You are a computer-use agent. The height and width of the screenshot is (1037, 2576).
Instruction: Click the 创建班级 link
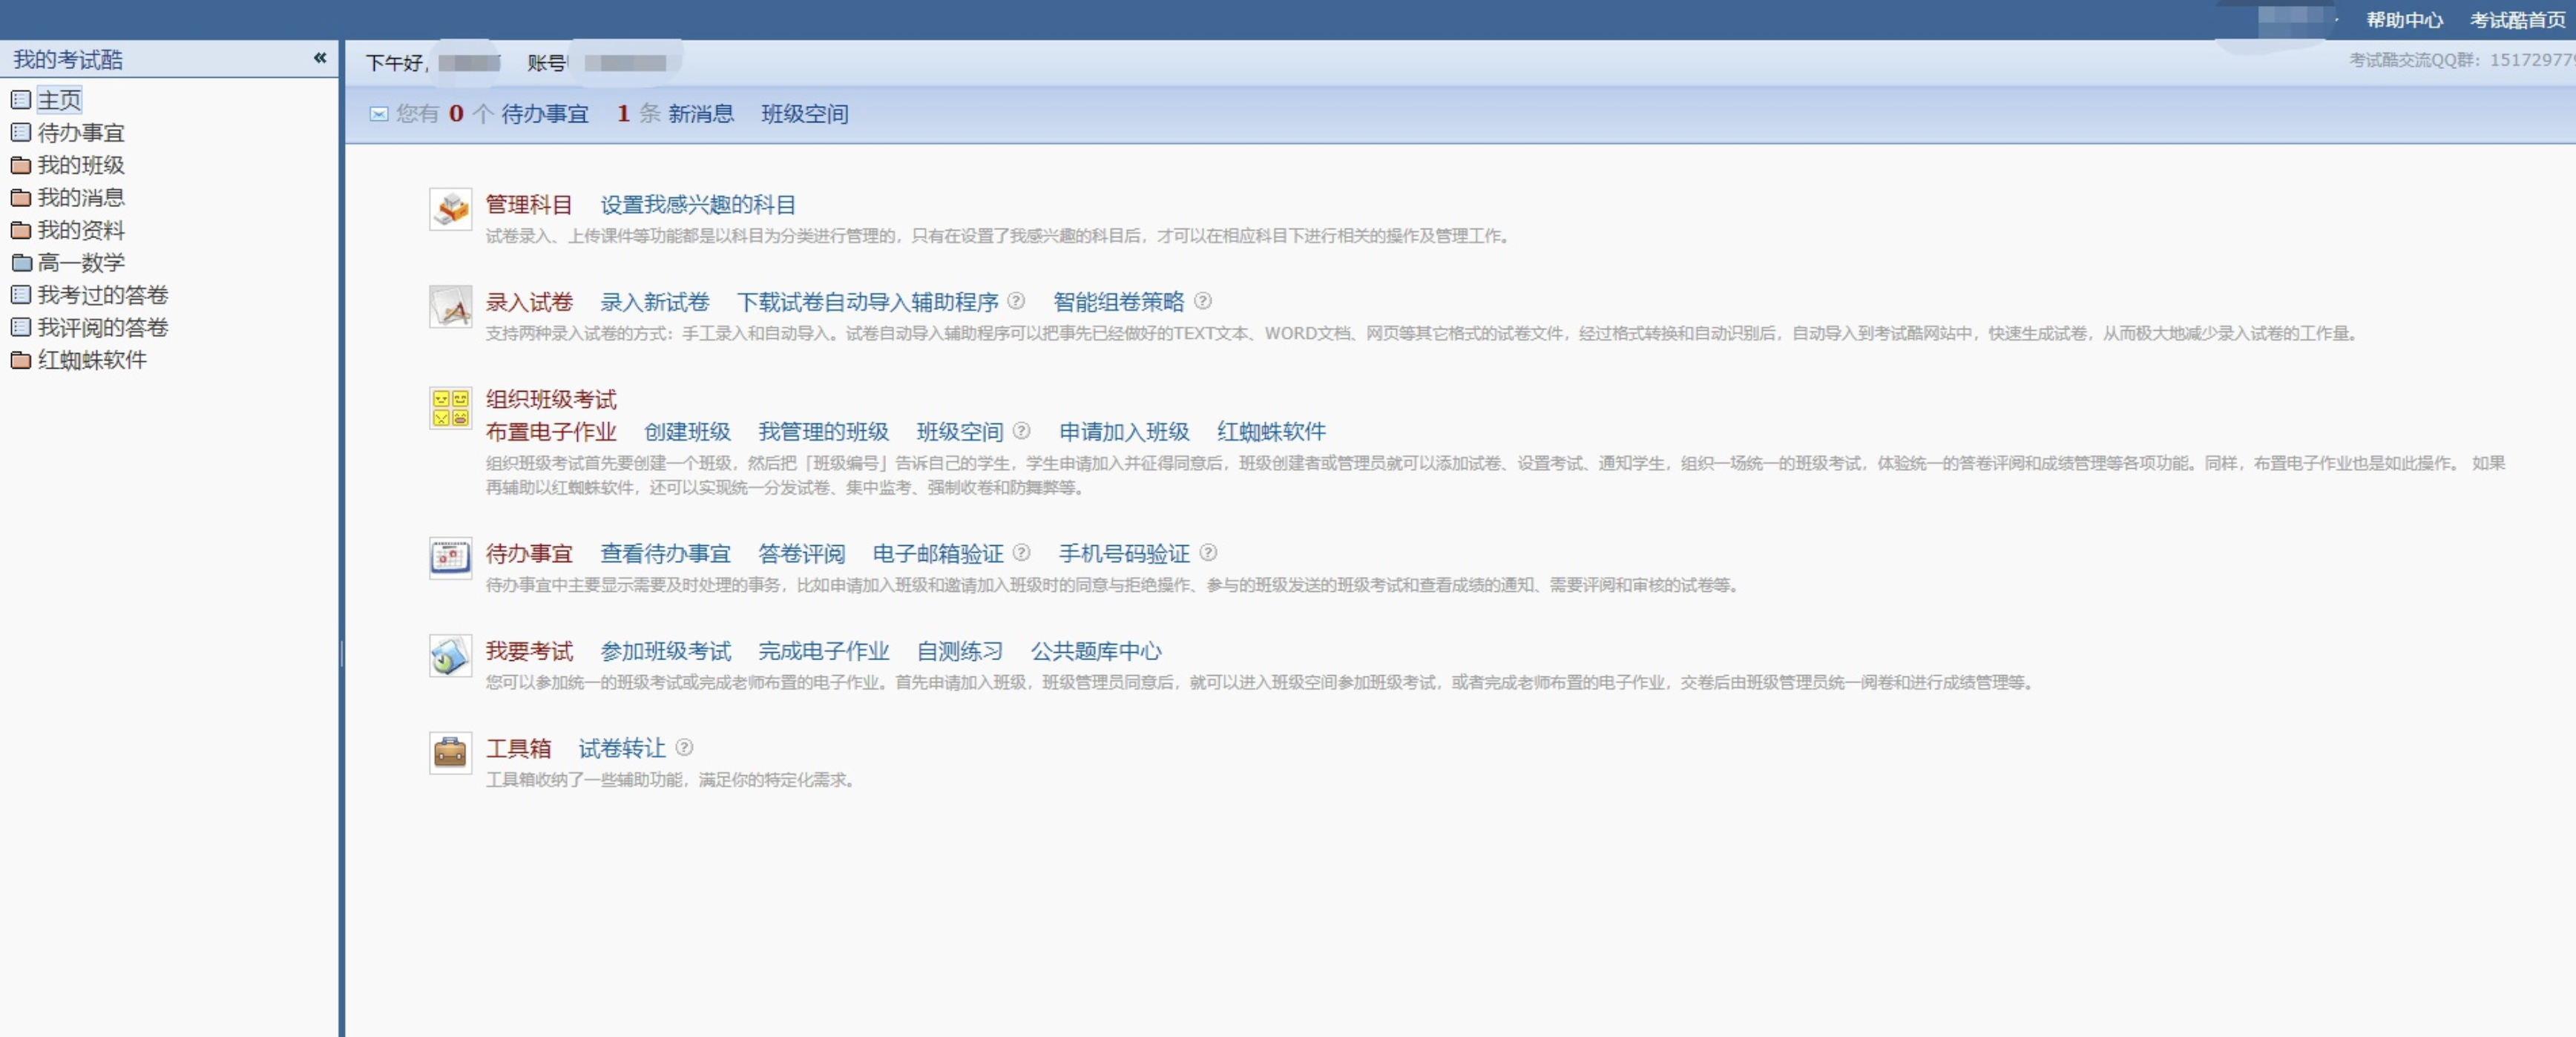coord(687,432)
